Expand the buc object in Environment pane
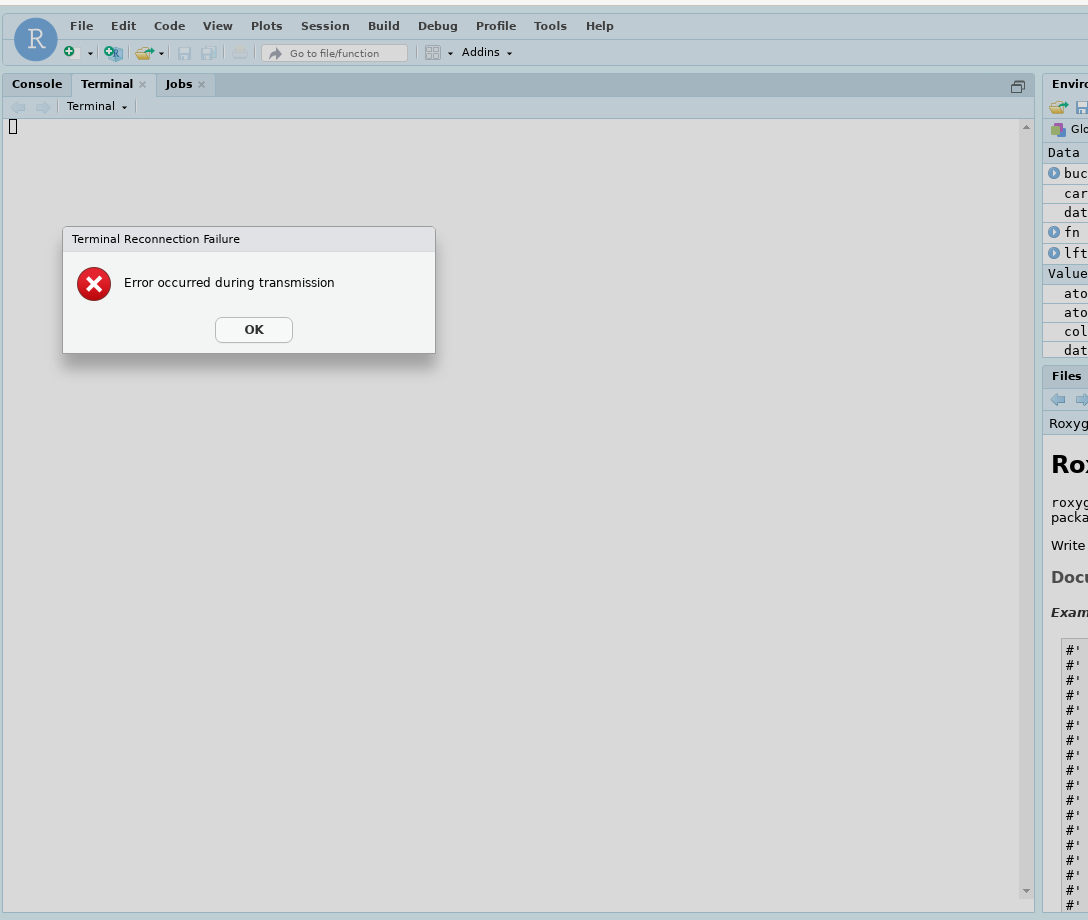This screenshot has height=920, width=1088. (1053, 173)
